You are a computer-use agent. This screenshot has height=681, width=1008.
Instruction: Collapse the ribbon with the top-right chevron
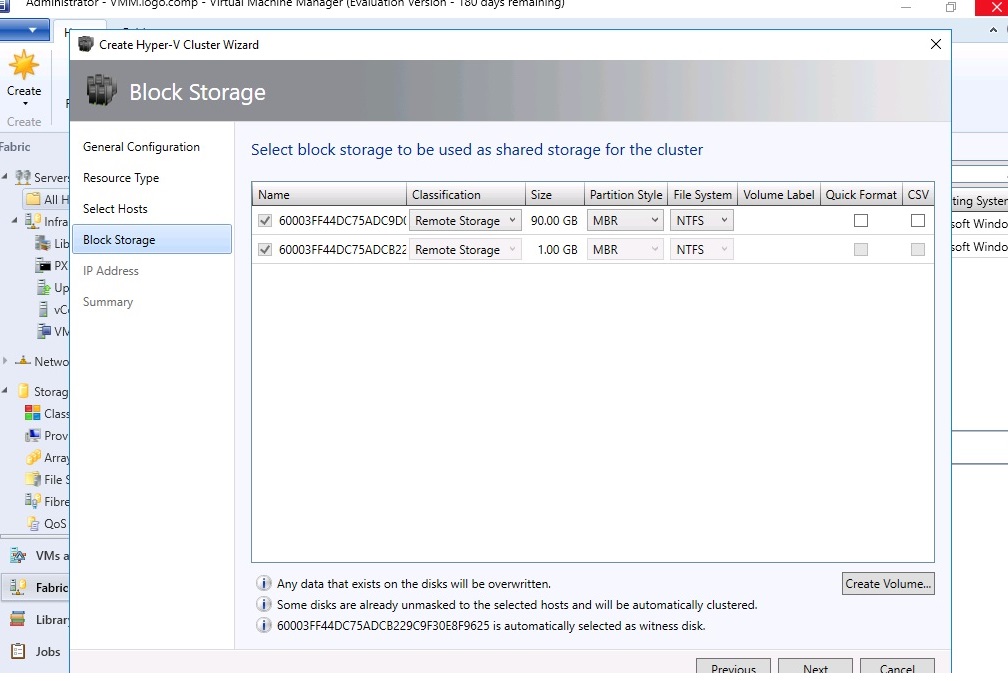coord(993,30)
